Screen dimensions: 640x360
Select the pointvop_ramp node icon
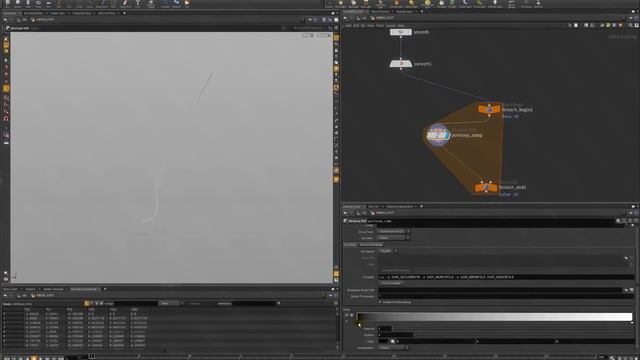point(438,135)
